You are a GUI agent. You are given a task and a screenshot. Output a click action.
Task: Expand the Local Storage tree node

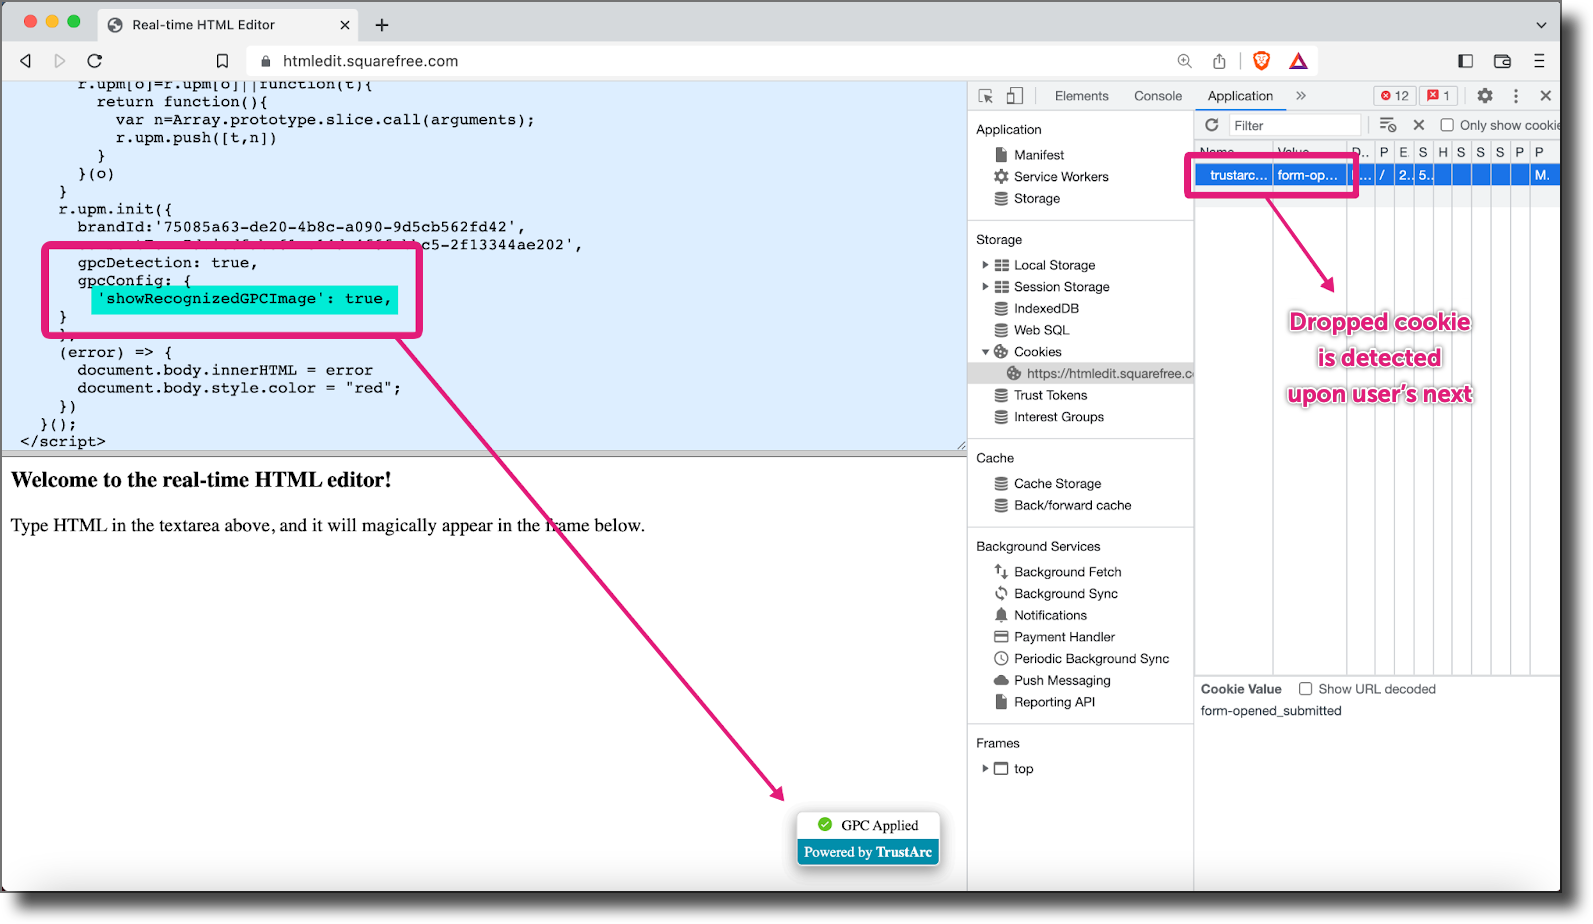(x=985, y=265)
